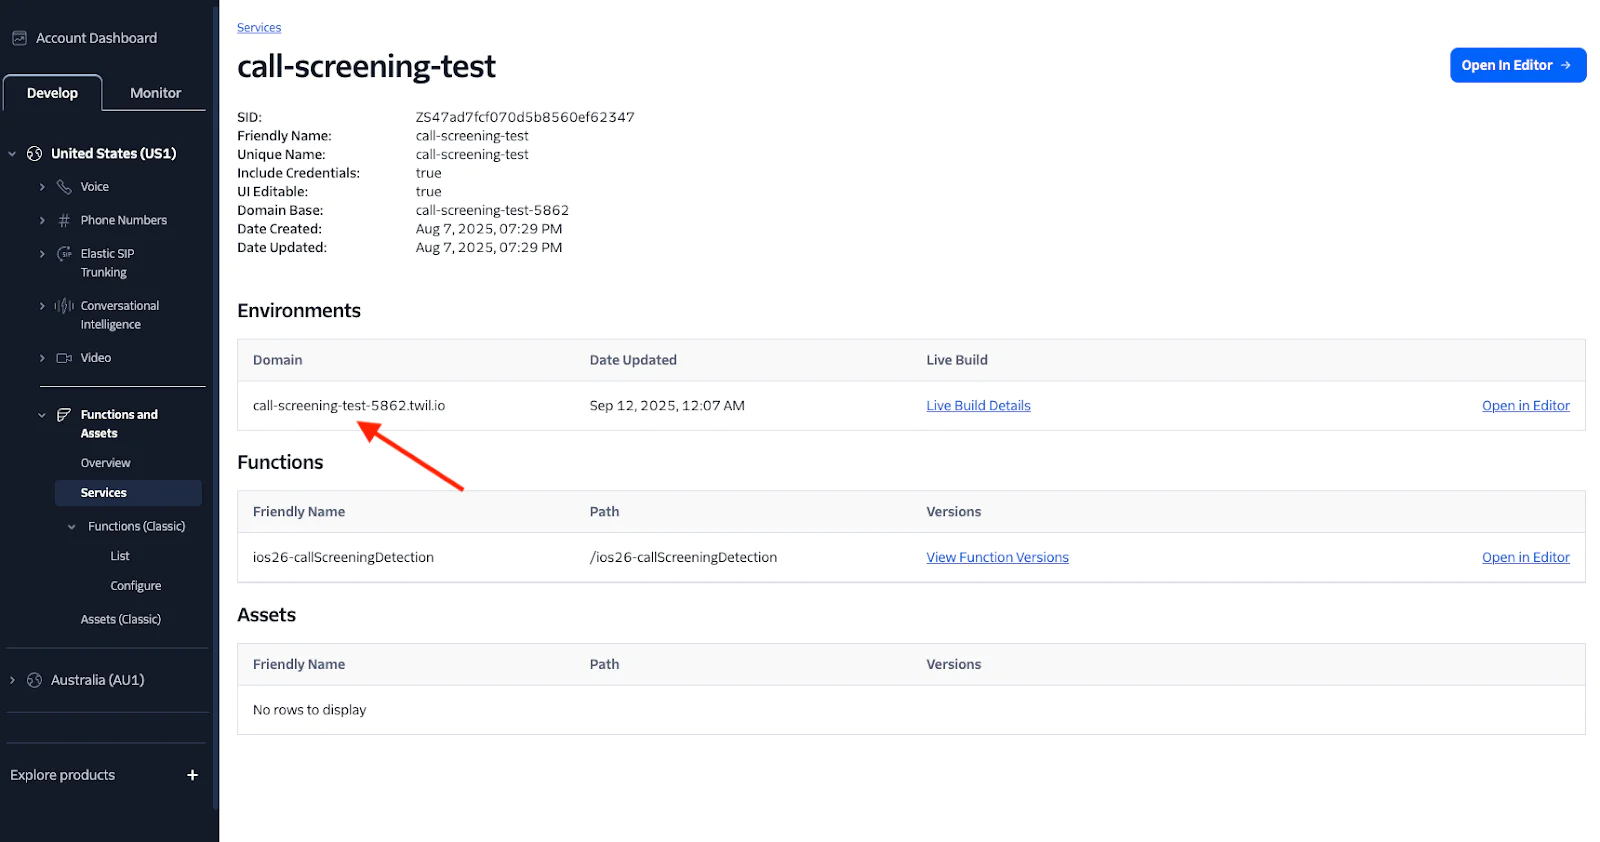Screen dimensions: 1600x842
Task: Click the Elastic SIP Trunking icon
Action: coord(64,254)
